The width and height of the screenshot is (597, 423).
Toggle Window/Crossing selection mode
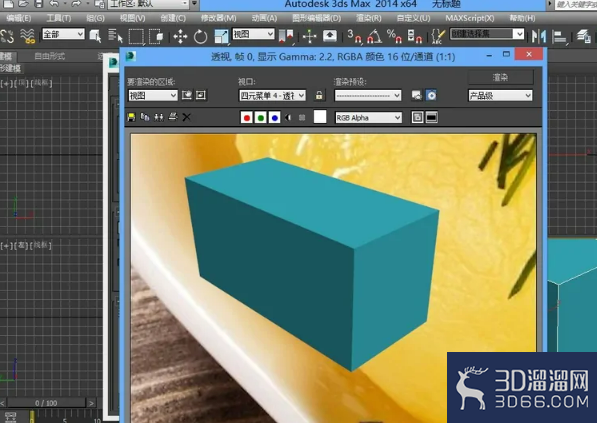tap(156, 37)
